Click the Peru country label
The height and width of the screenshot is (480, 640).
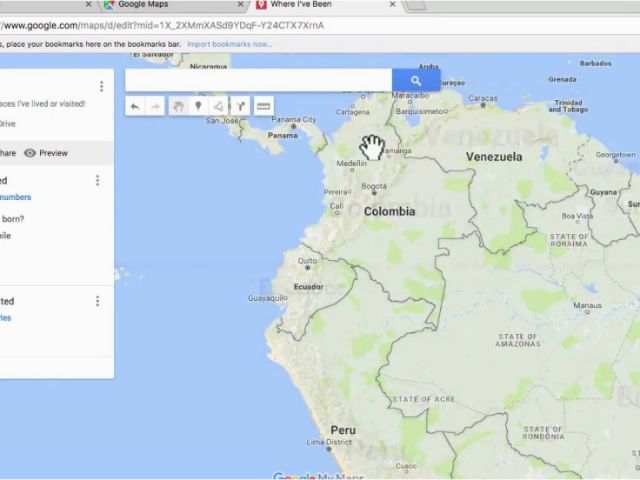343,430
